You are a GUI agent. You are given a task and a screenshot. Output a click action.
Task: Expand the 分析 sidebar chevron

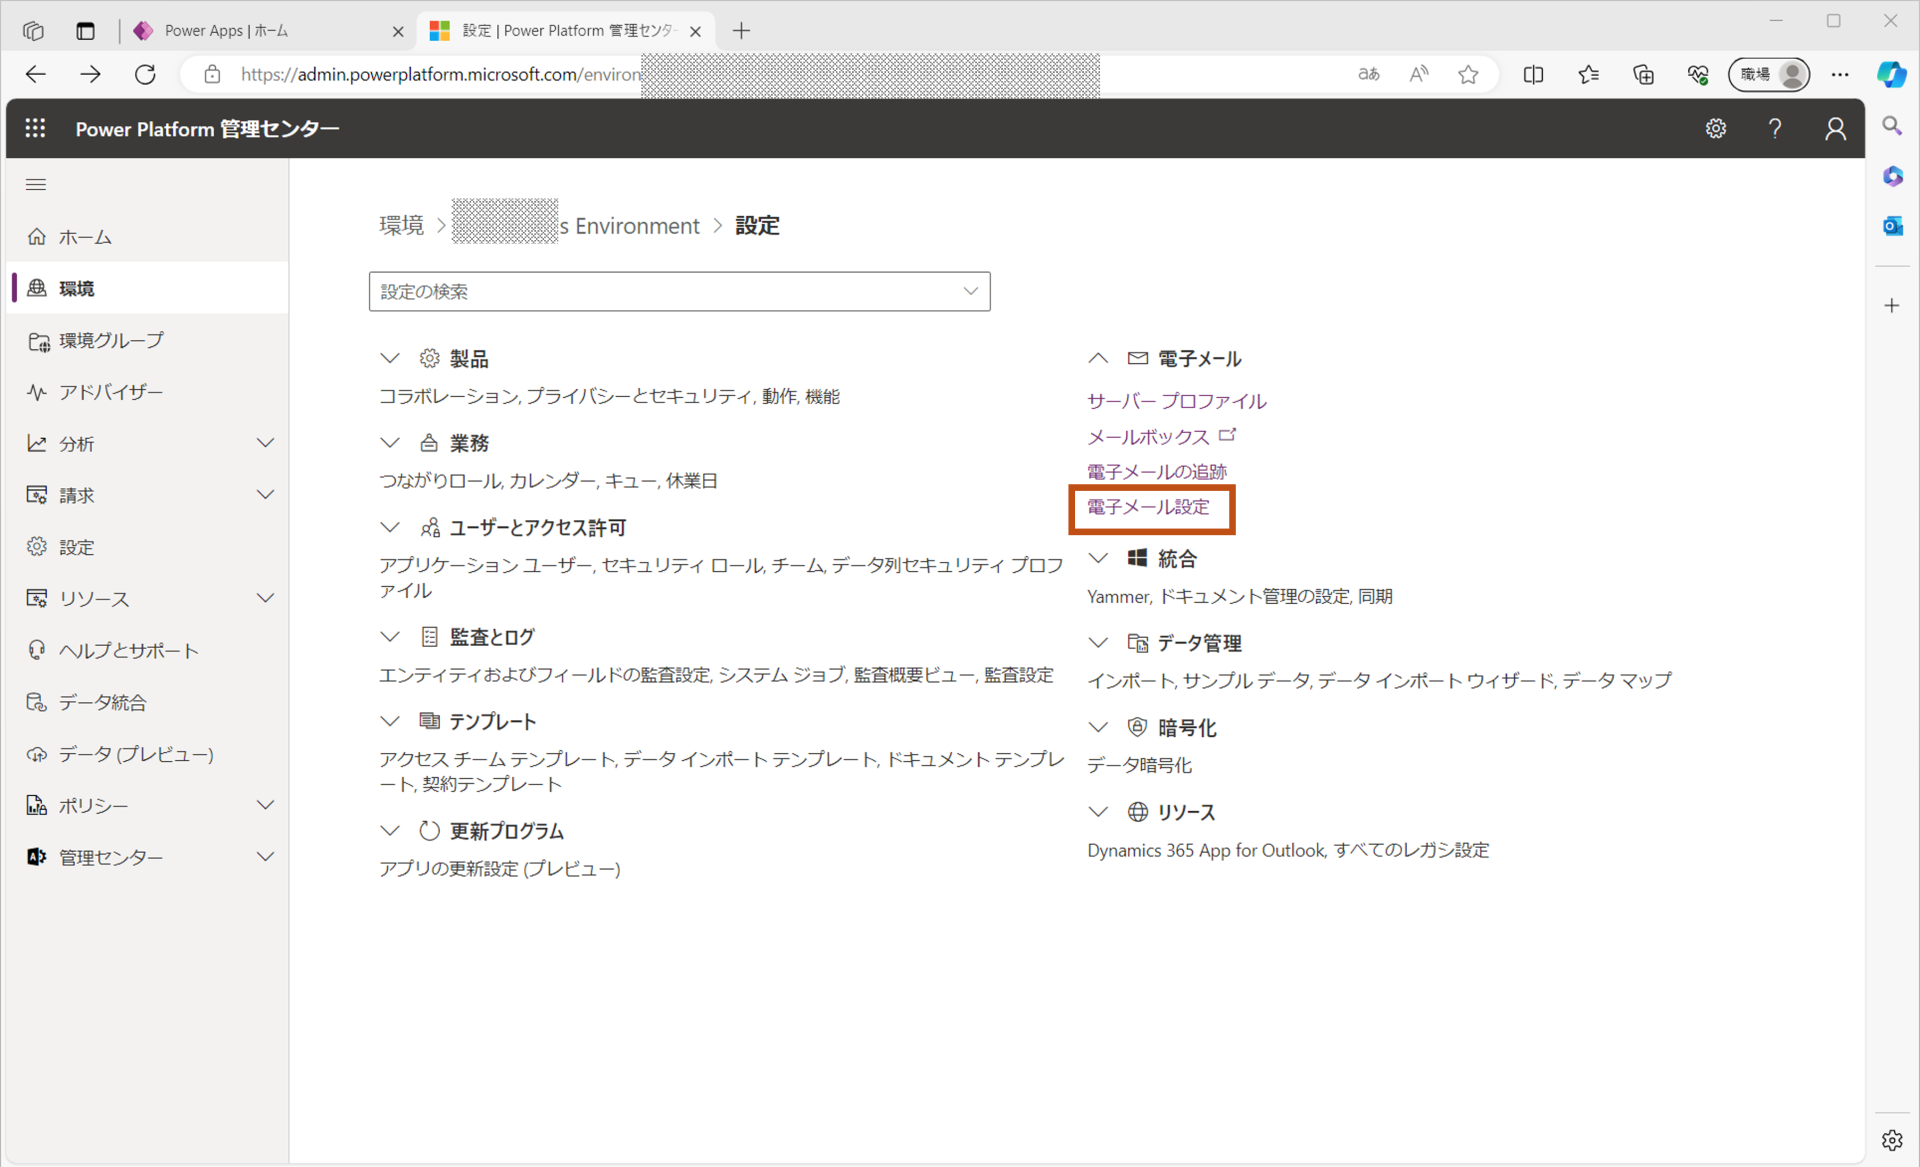pos(265,443)
